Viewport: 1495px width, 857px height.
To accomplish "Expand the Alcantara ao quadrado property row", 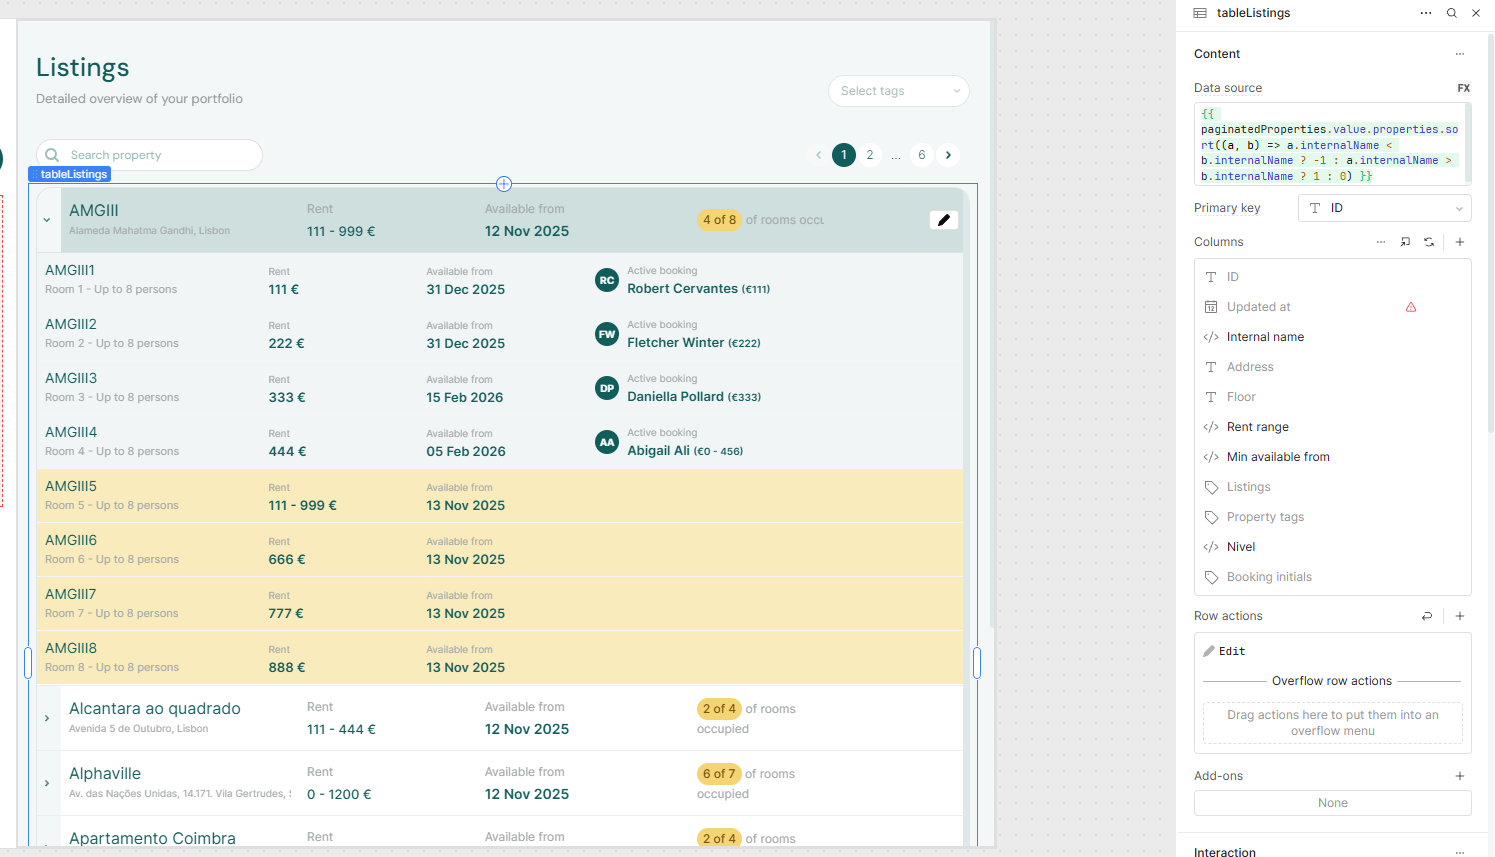I will (x=47, y=717).
